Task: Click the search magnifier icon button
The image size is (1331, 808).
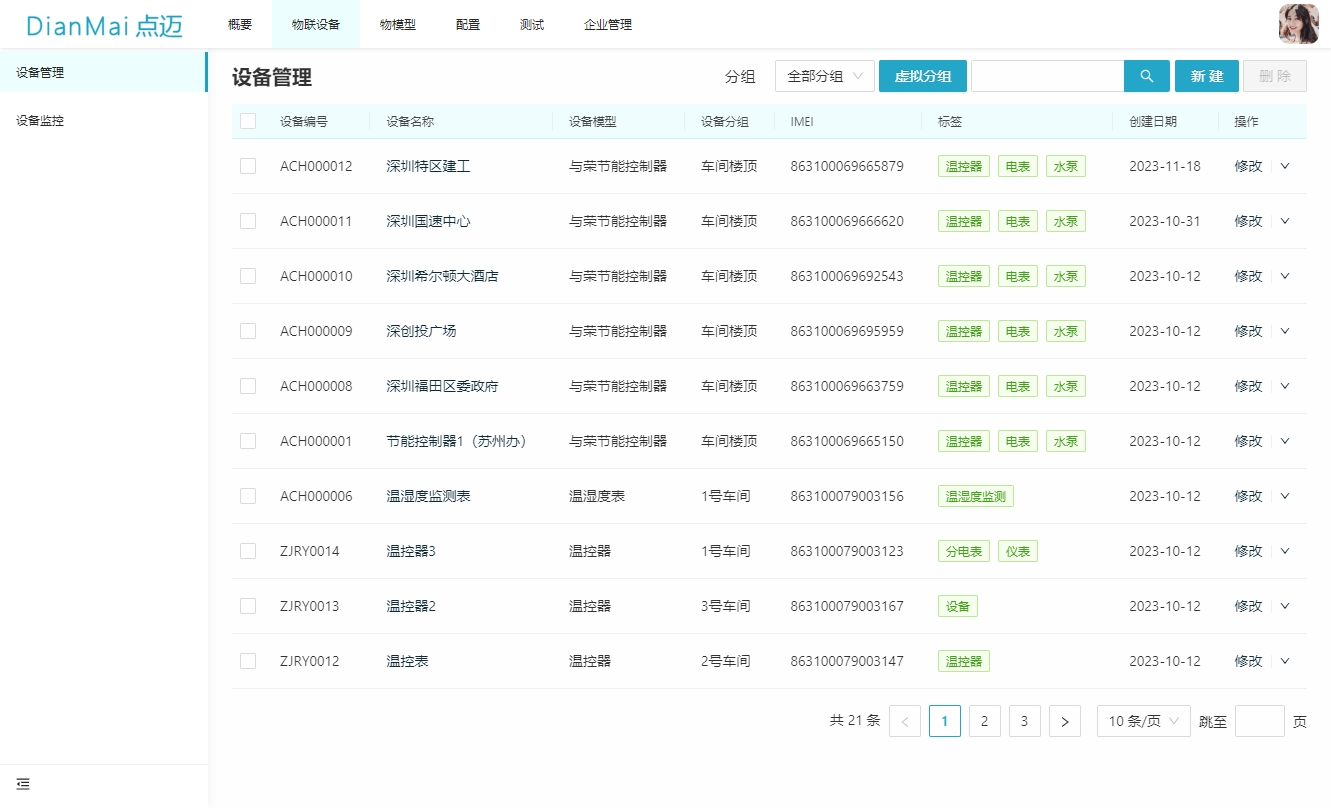Action: click(x=1147, y=76)
